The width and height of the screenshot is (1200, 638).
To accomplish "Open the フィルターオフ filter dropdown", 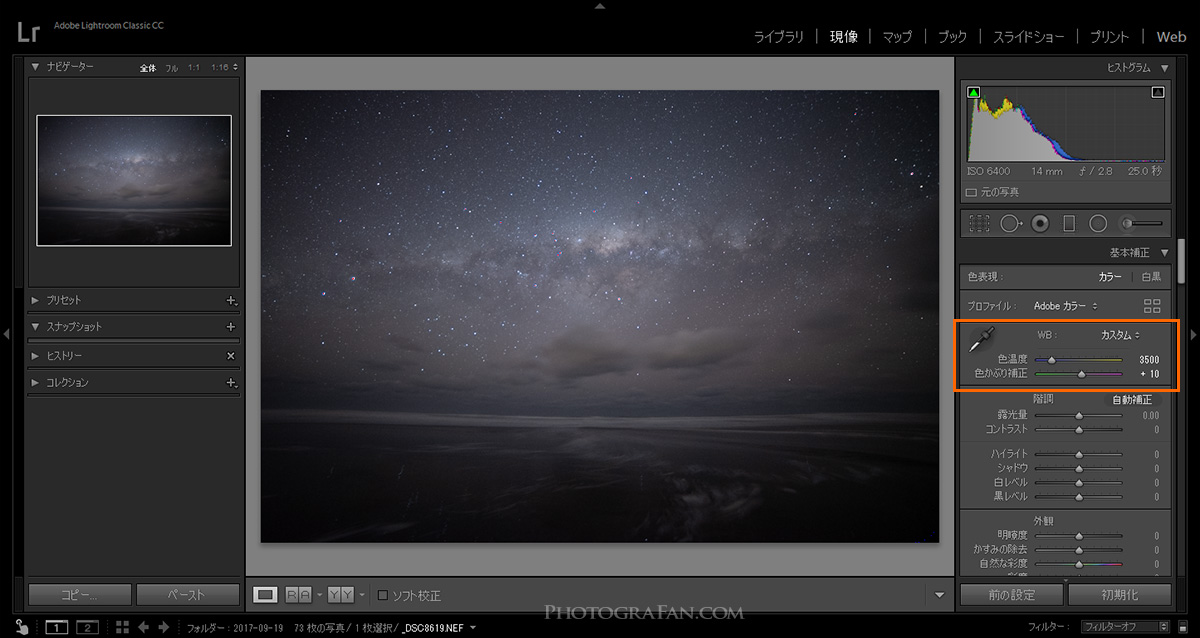I will [x=1125, y=627].
